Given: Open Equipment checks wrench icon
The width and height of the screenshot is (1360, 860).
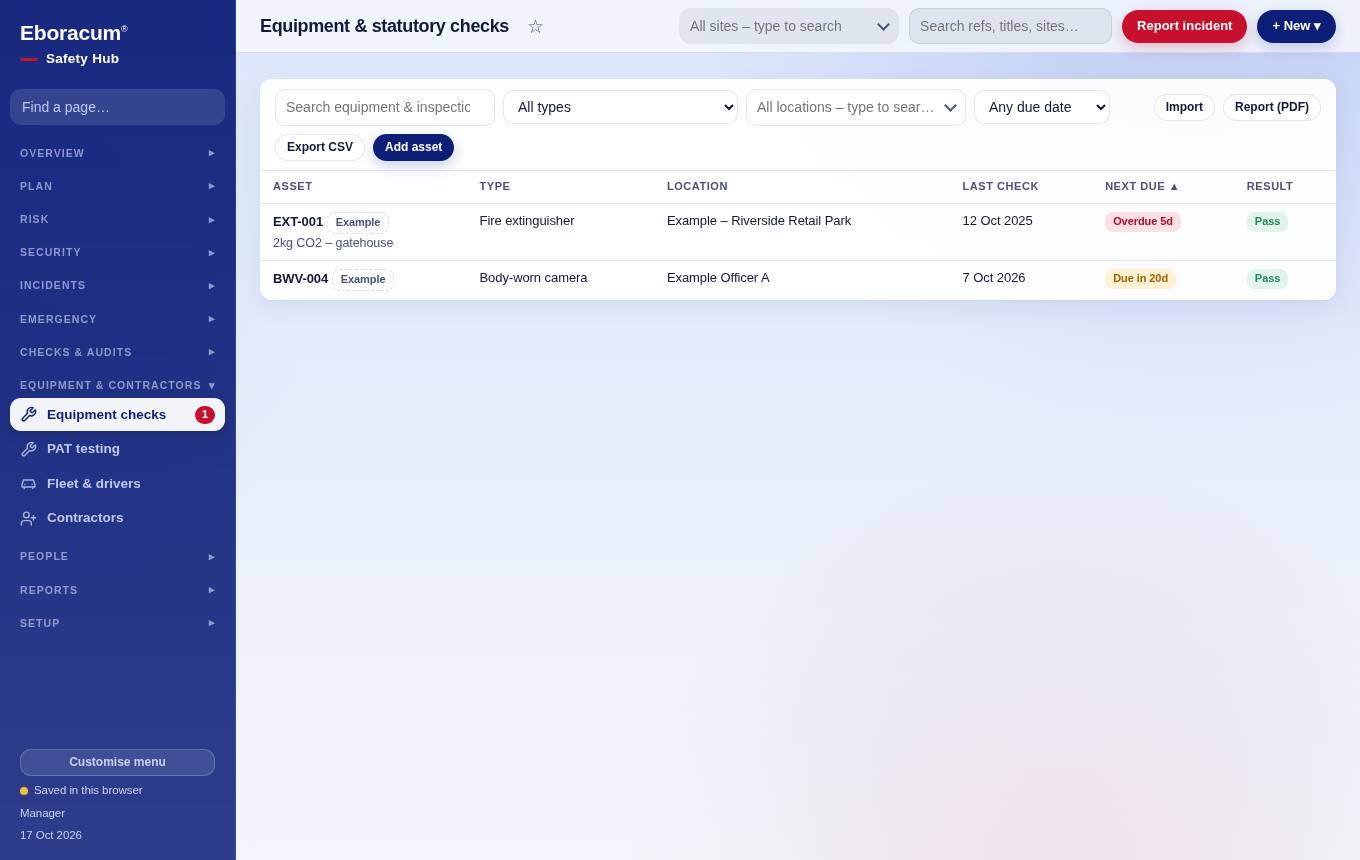Looking at the screenshot, I should [x=28, y=415].
